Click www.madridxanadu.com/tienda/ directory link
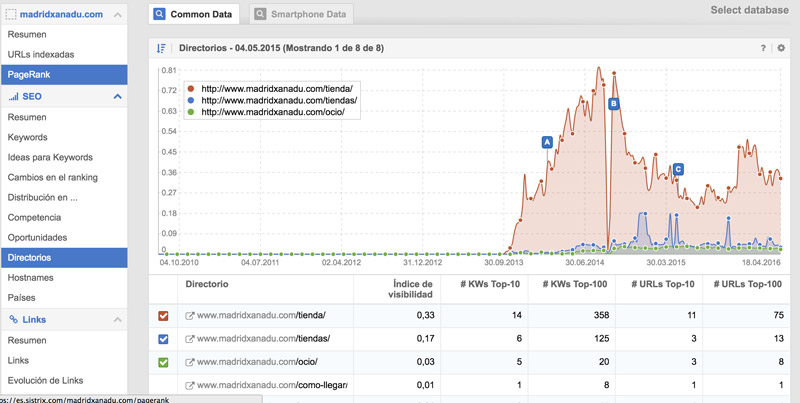The image size is (800, 403). click(261, 316)
